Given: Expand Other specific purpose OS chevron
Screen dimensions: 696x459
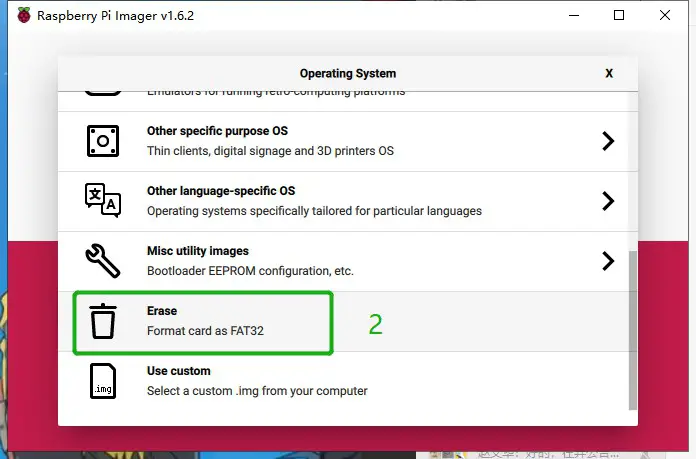Looking at the screenshot, I should [x=608, y=141].
